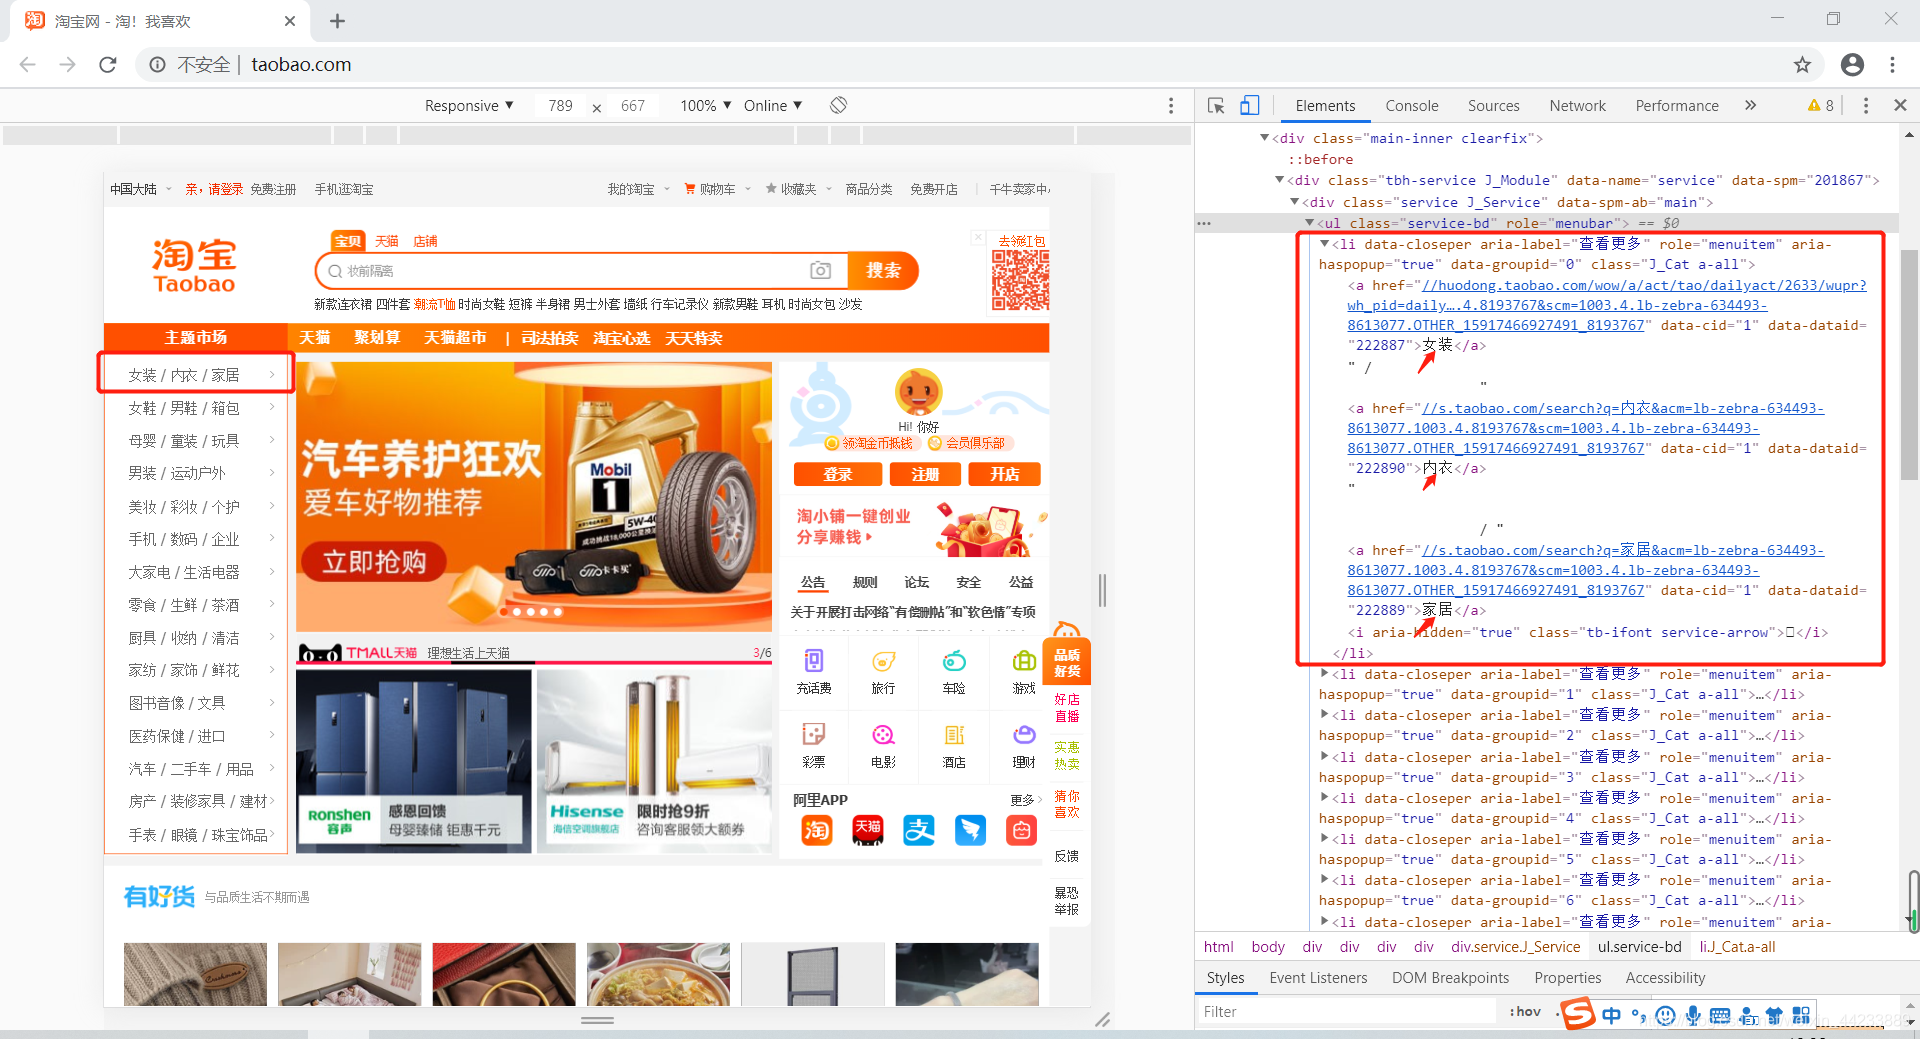Click the QR code image
The width and height of the screenshot is (1920, 1039).
[1020, 280]
